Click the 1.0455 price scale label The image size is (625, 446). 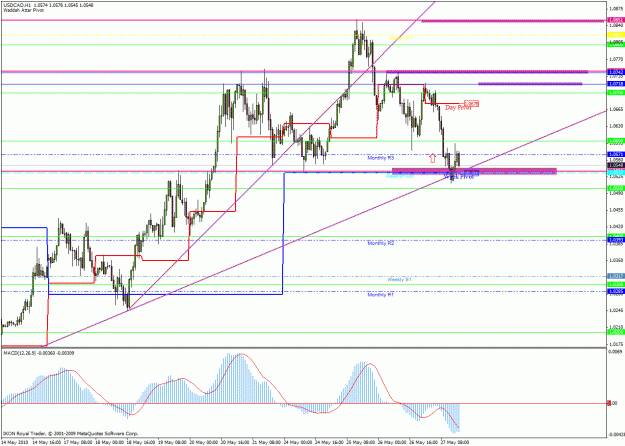tap(615, 209)
